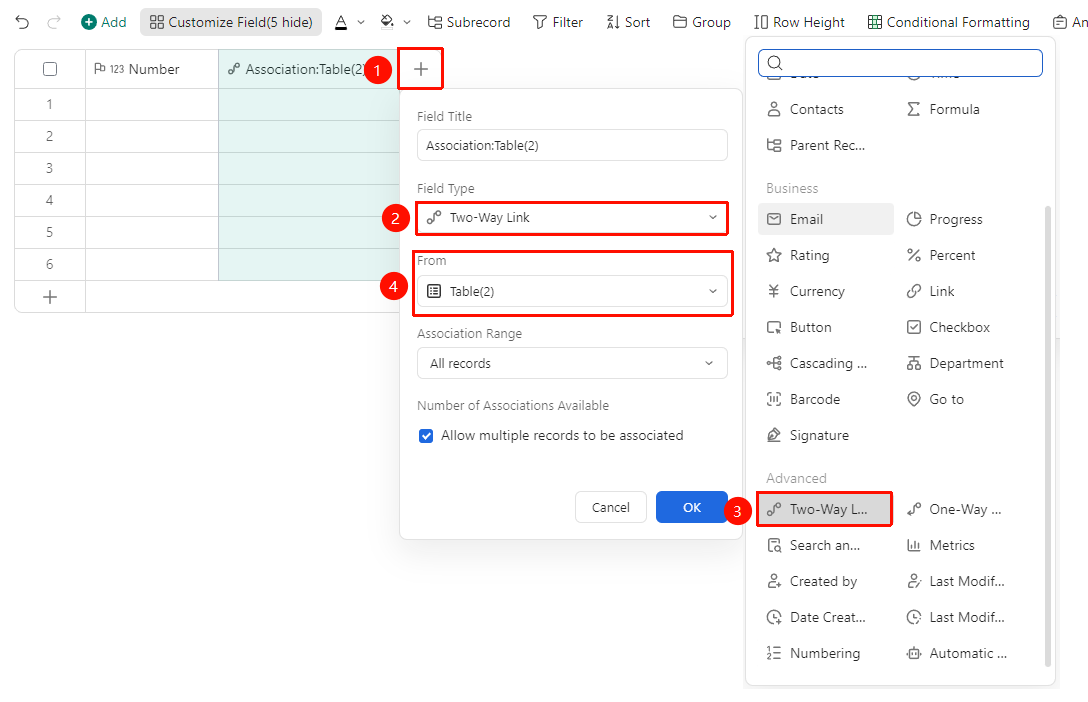1088x702 pixels.
Task: Click the field type search box
Action: click(900, 63)
